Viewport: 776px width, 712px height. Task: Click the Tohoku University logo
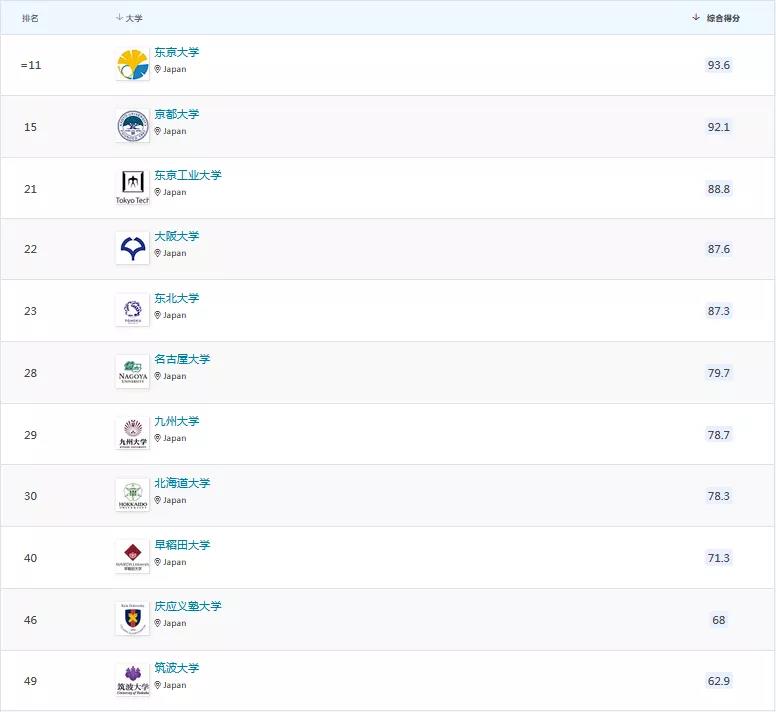click(x=132, y=310)
